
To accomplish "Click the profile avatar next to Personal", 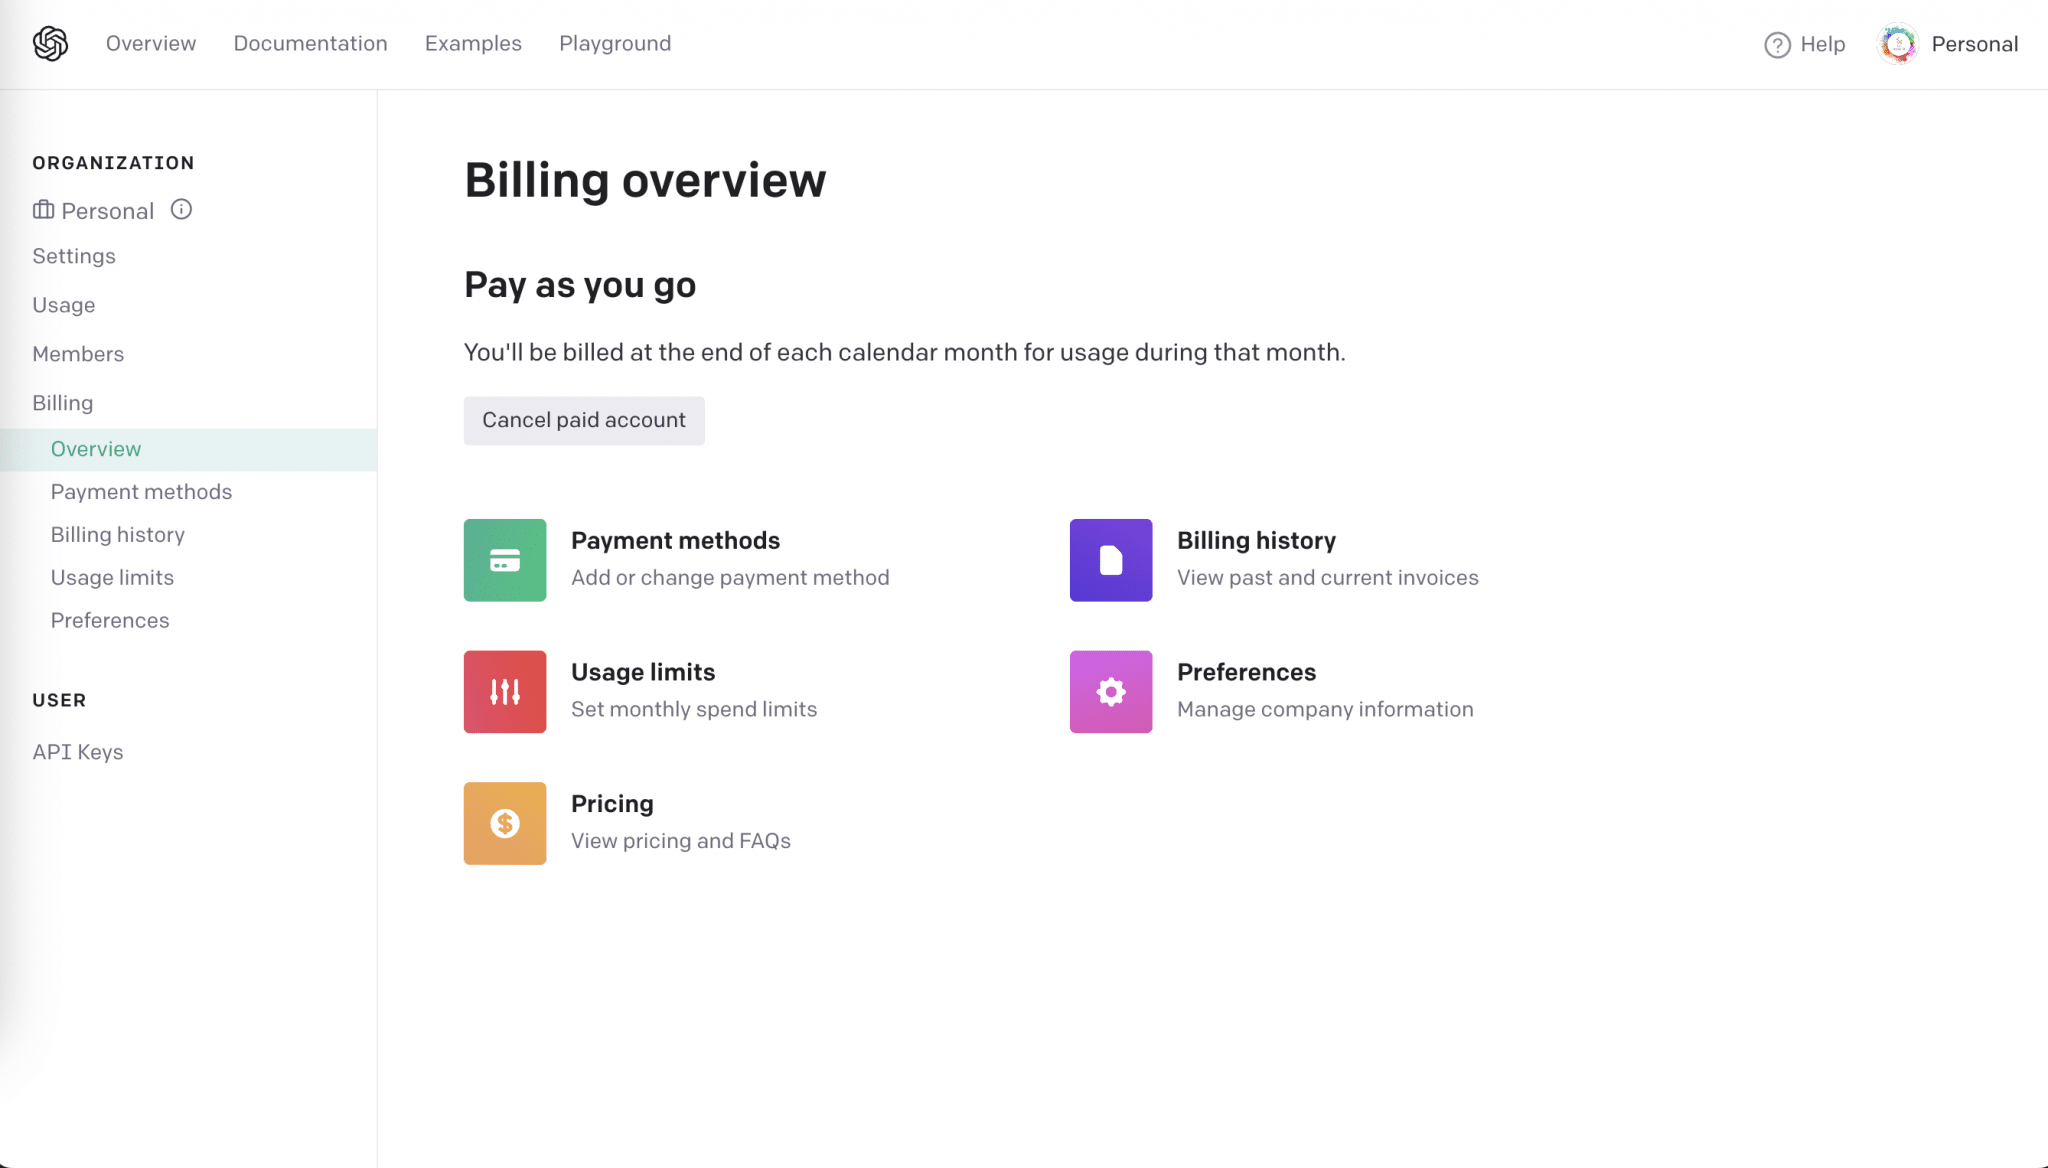I will [x=1898, y=44].
